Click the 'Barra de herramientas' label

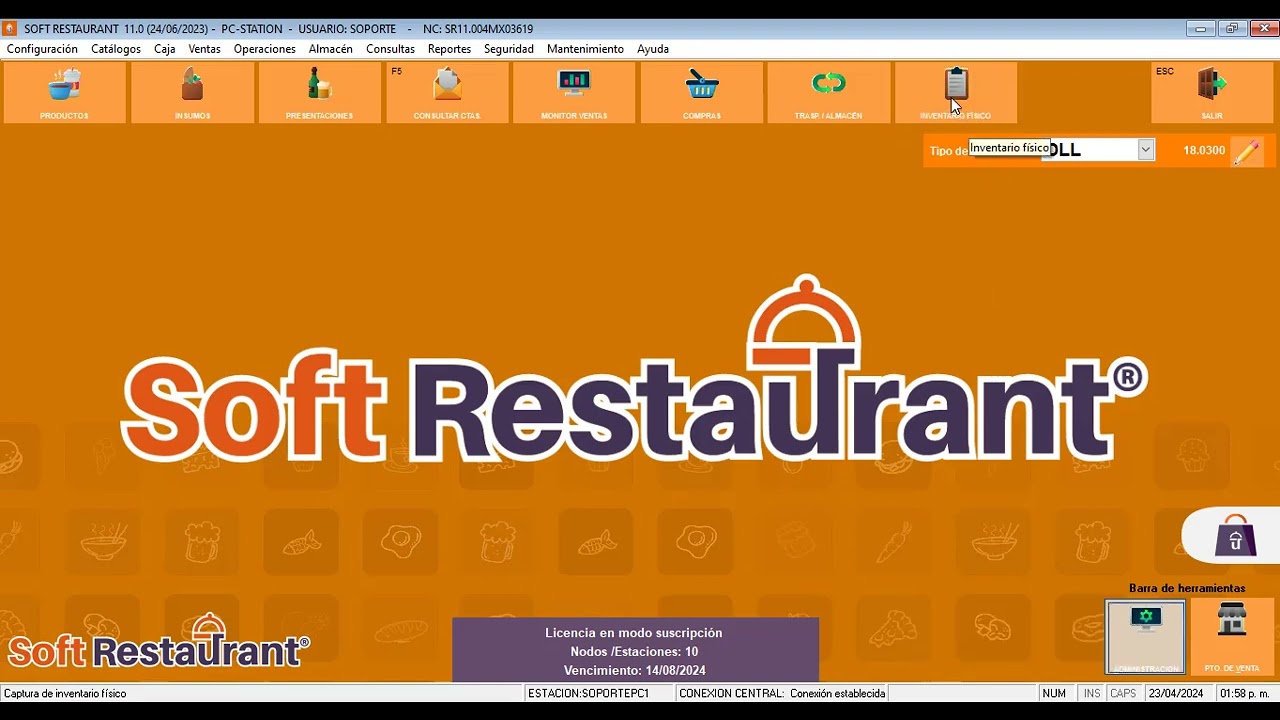point(1187,588)
